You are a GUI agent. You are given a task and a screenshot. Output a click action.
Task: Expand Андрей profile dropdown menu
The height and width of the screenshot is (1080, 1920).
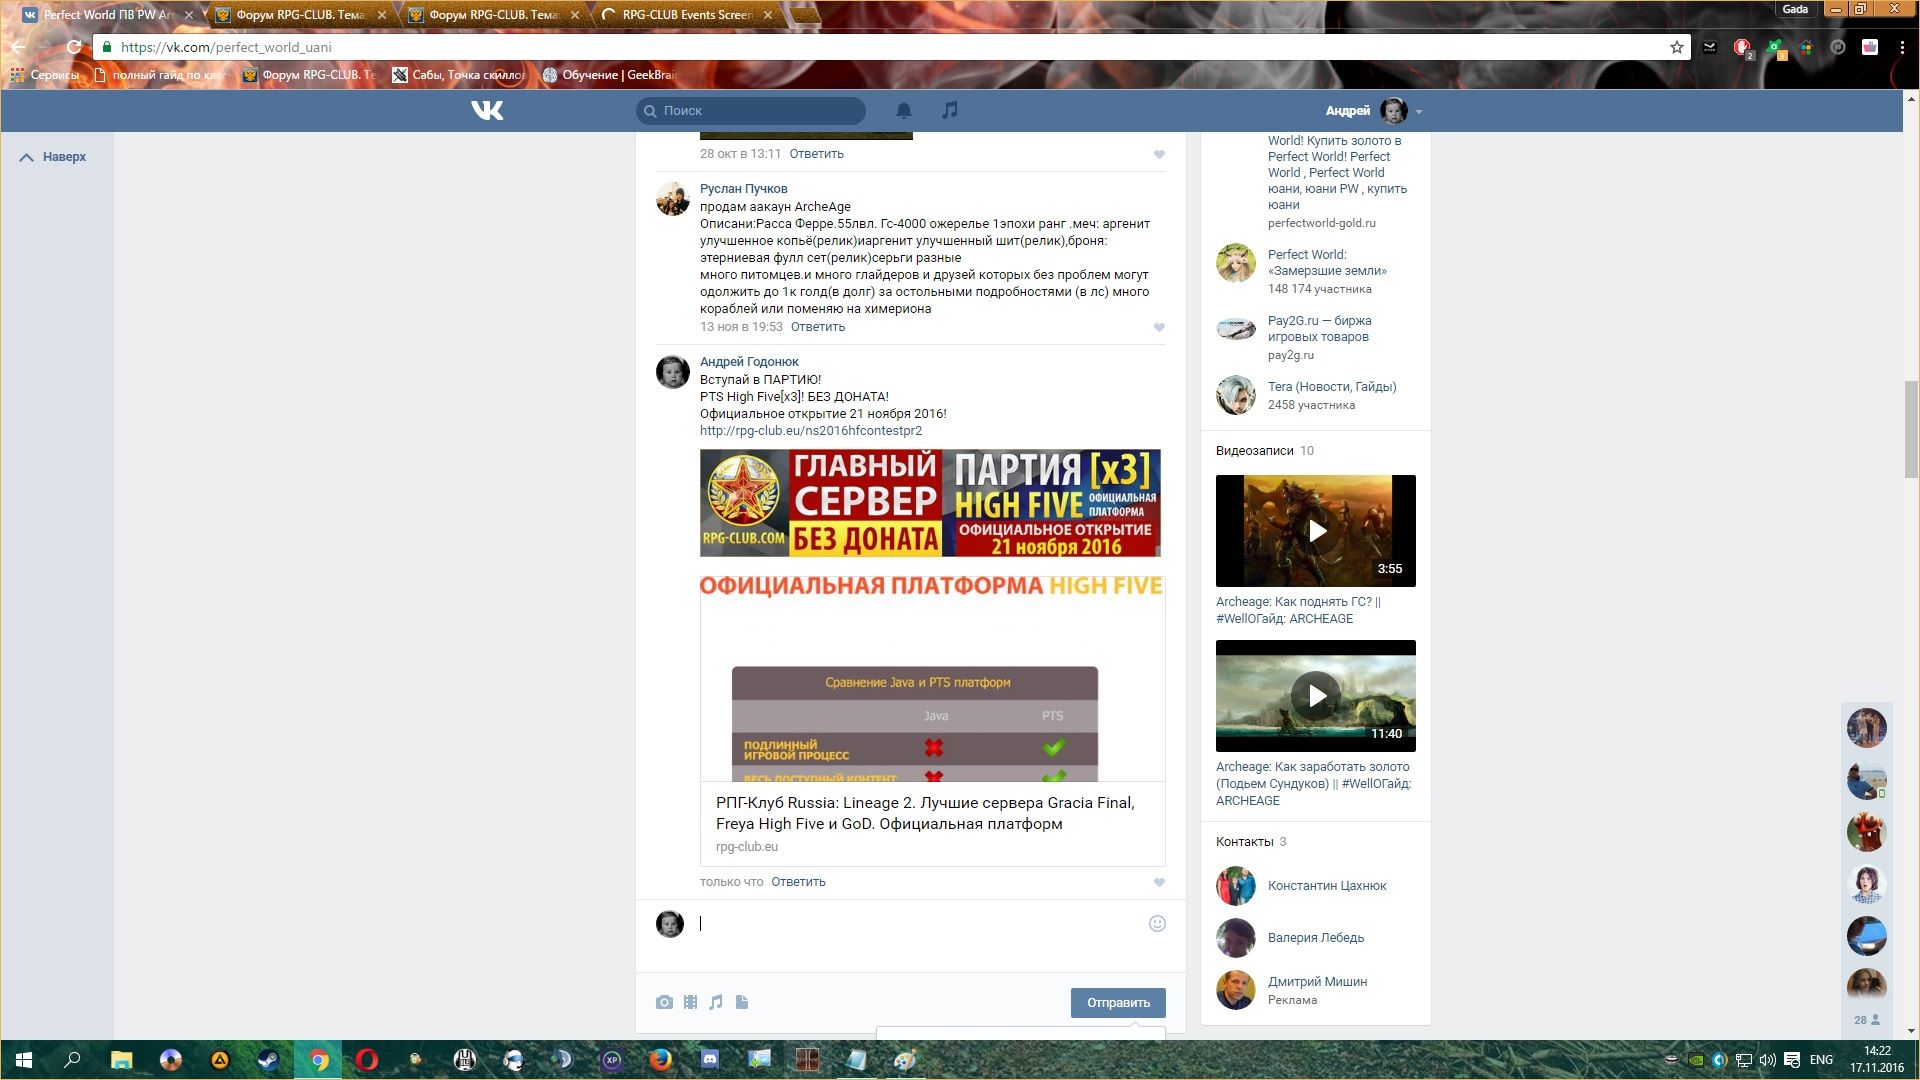[1419, 111]
